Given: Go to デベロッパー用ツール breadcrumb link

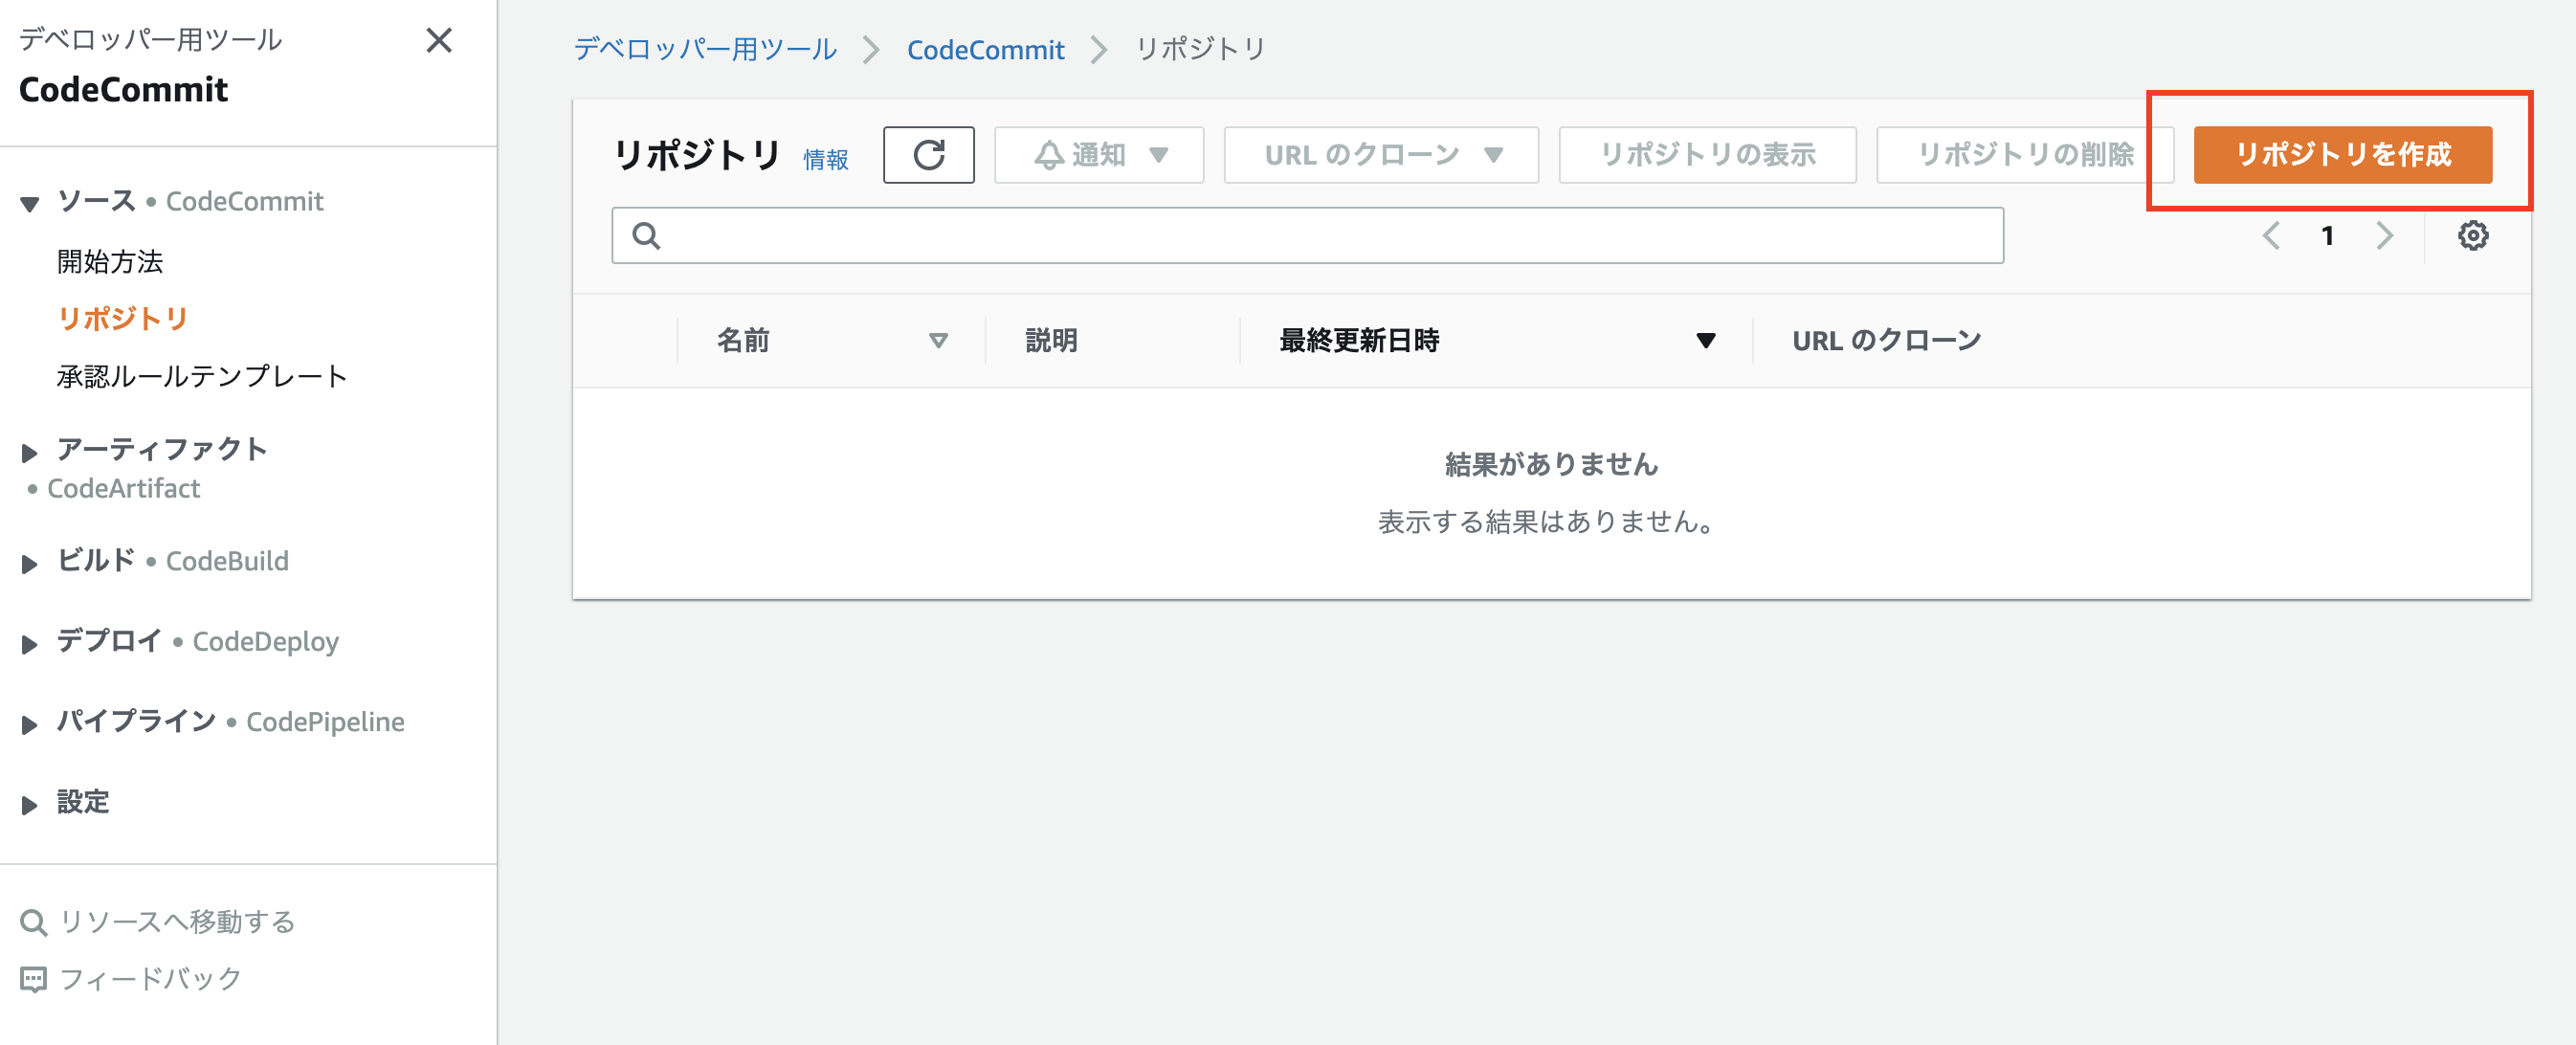Looking at the screenshot, I should coord(705,49).
